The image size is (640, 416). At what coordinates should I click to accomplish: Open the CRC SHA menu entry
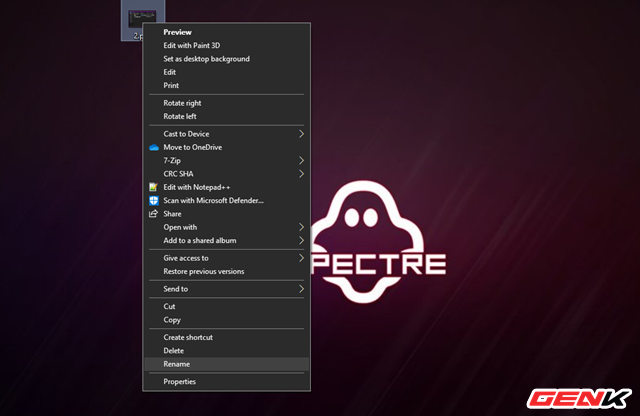[227, 174]
